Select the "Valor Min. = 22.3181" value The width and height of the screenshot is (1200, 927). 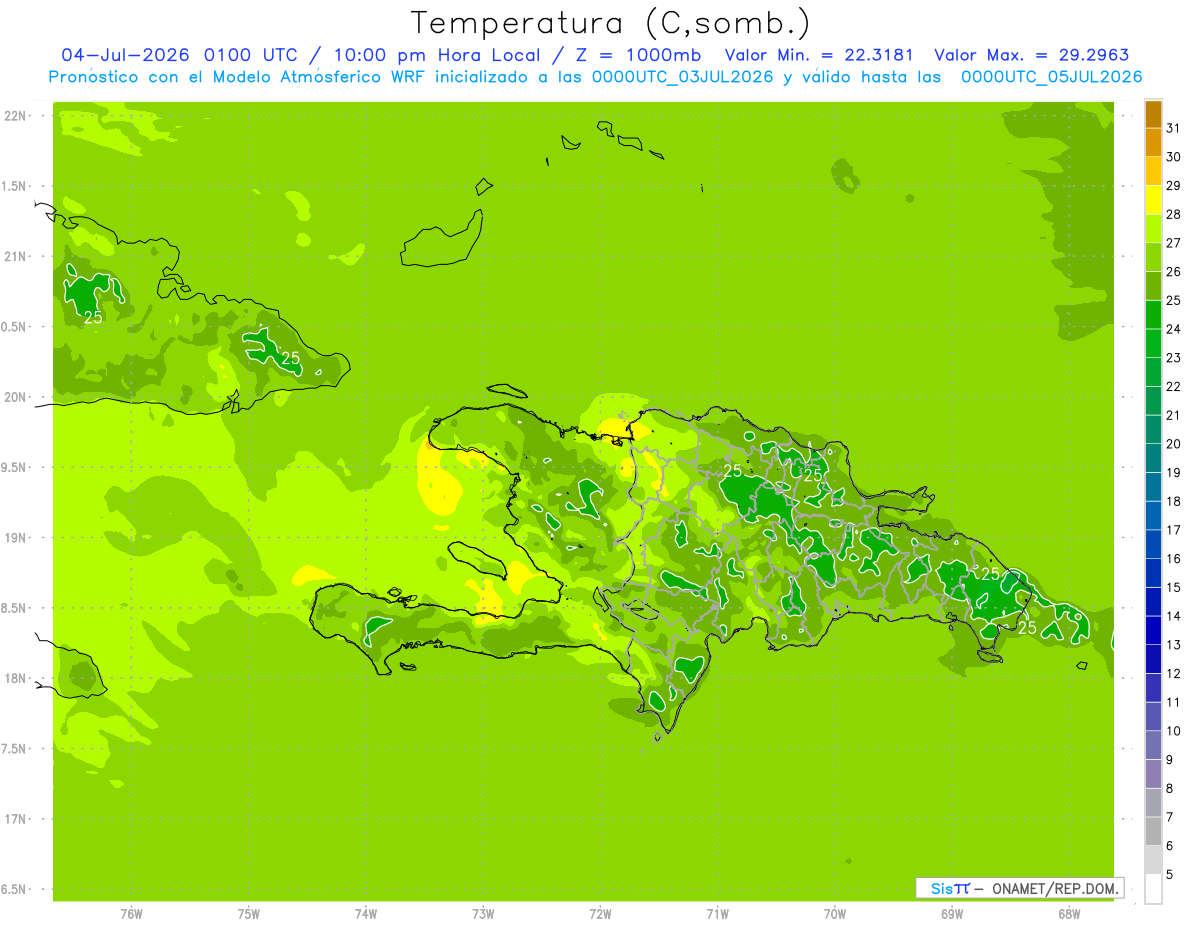pyautogui.click(x=820, y=55)
